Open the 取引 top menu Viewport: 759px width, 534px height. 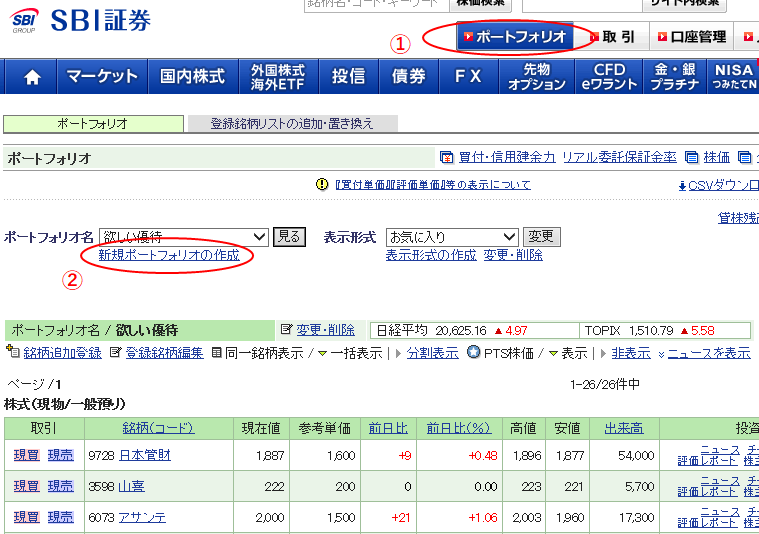tap(613, 37)
